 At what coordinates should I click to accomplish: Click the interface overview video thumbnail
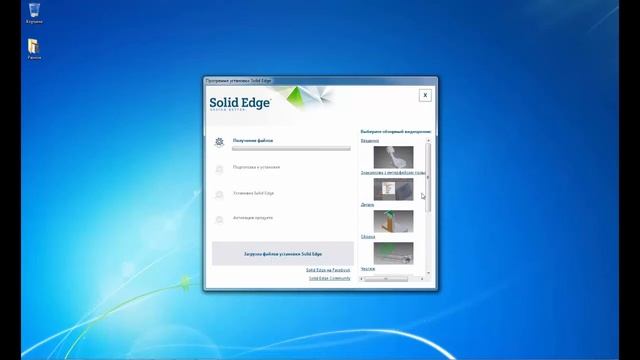393,189
